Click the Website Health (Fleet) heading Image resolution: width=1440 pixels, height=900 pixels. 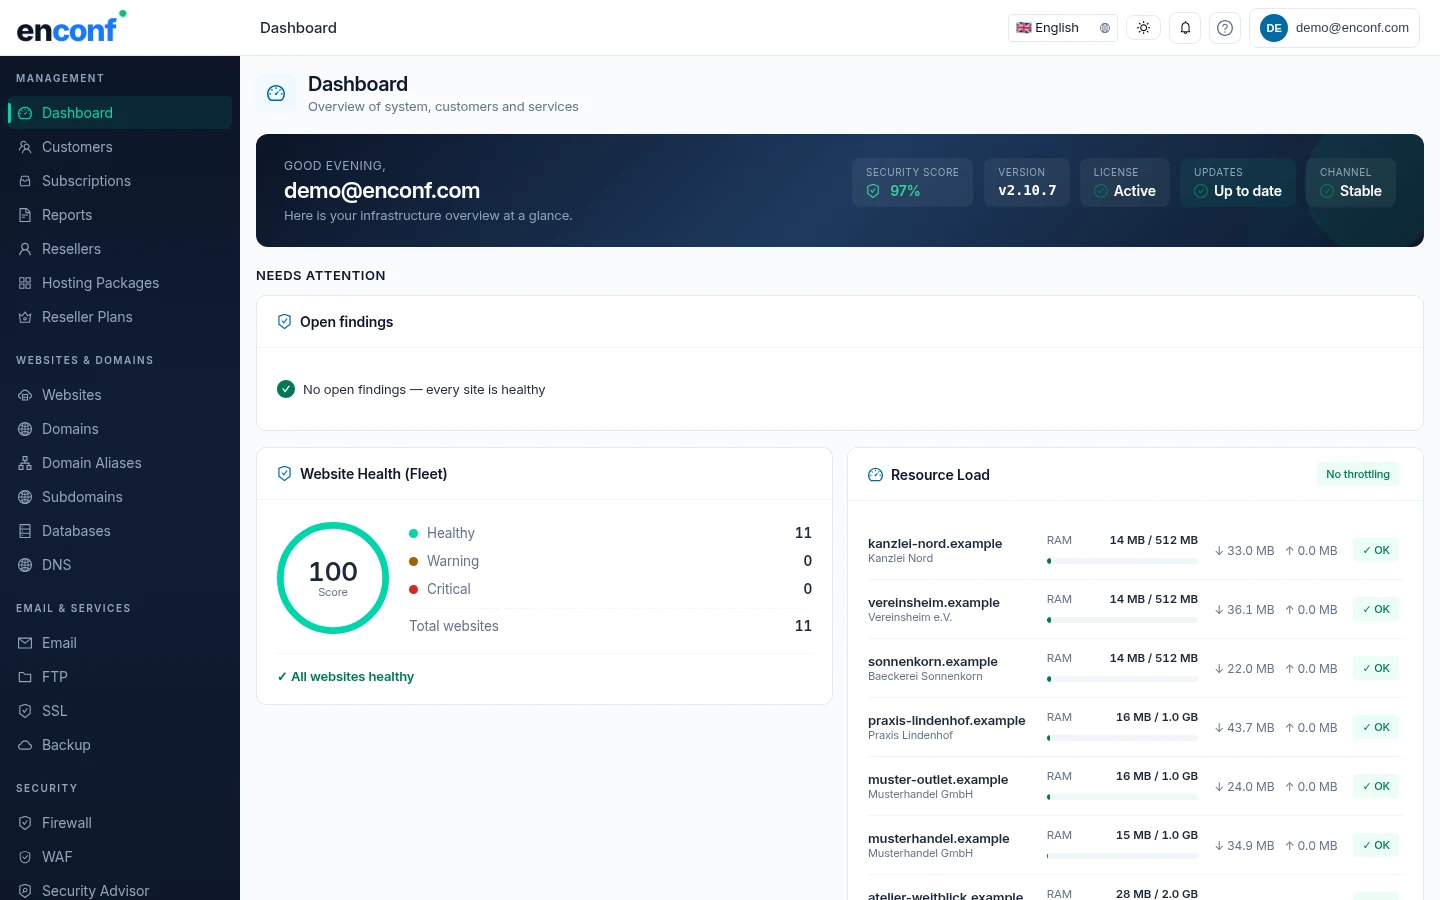pyautogui.click(x=373, y=474)
